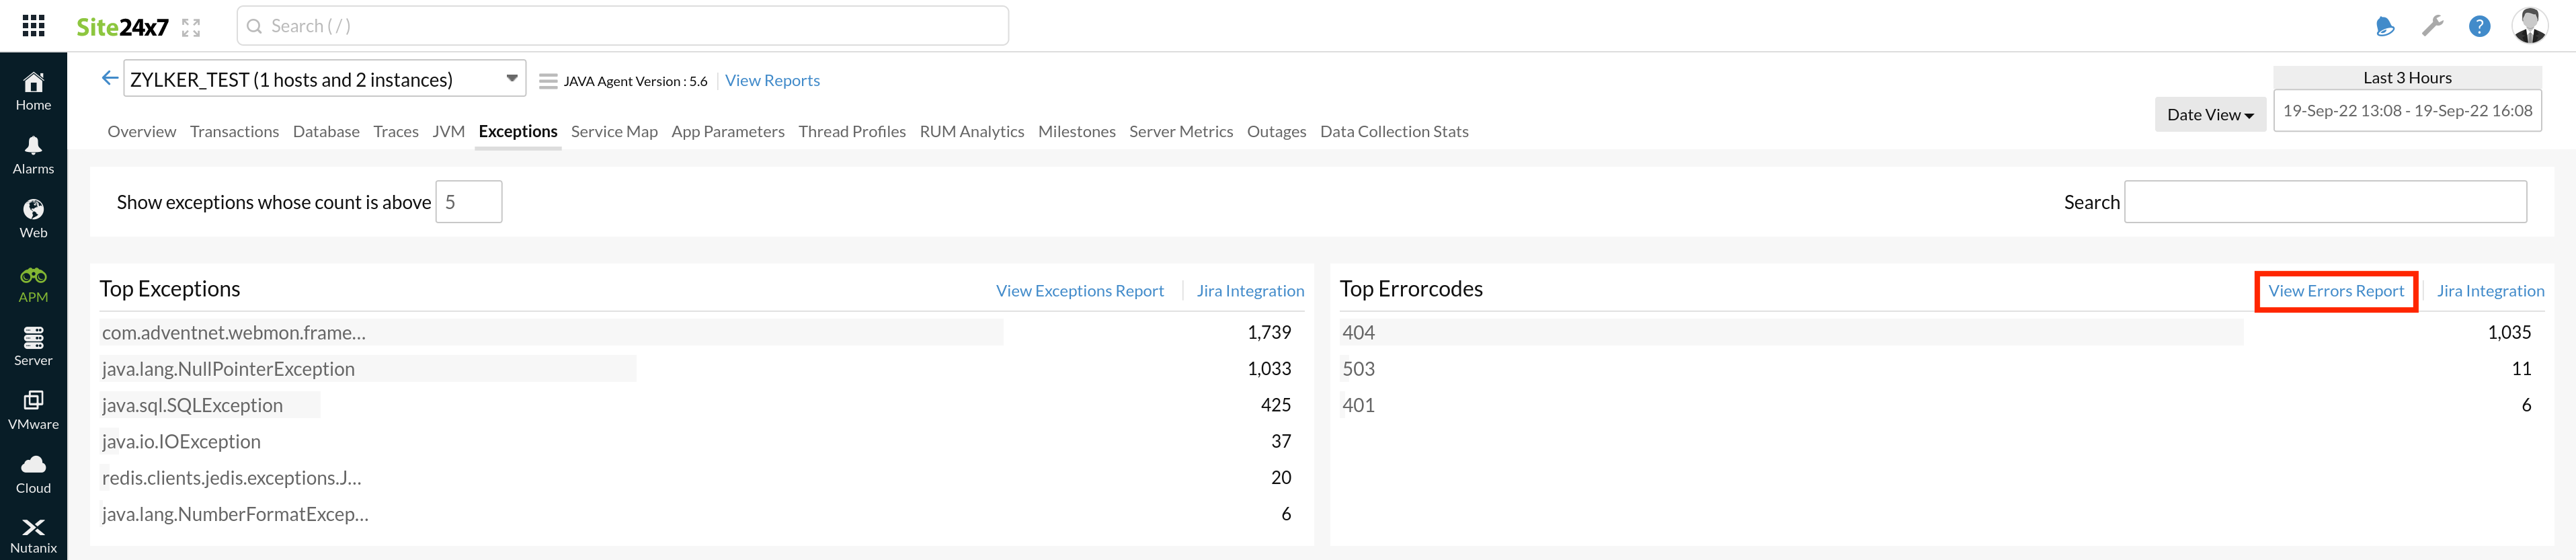Click the exception count threshold field
This screenshot has height=560, width=2576.
(468, 202)
